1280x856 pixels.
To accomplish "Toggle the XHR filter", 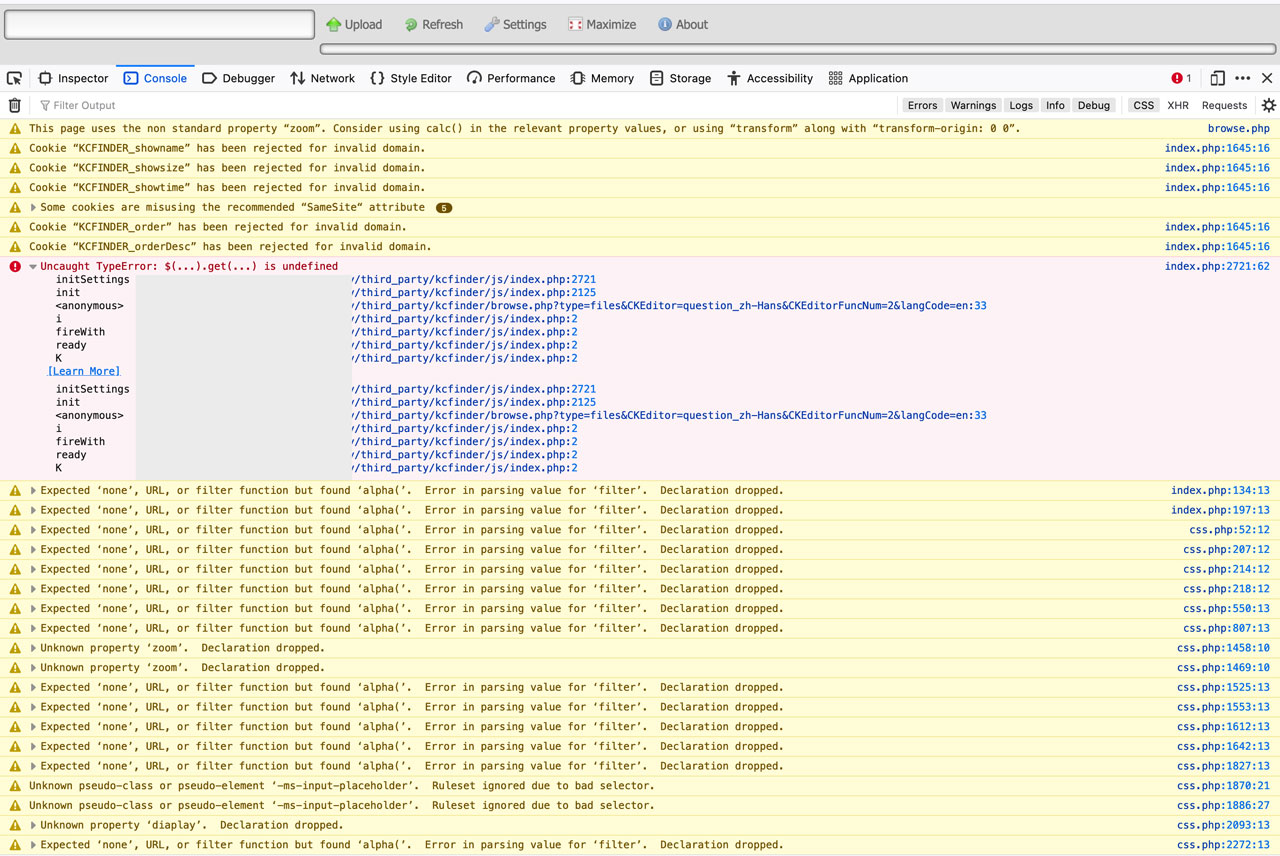I will [x=1178, y=105].
